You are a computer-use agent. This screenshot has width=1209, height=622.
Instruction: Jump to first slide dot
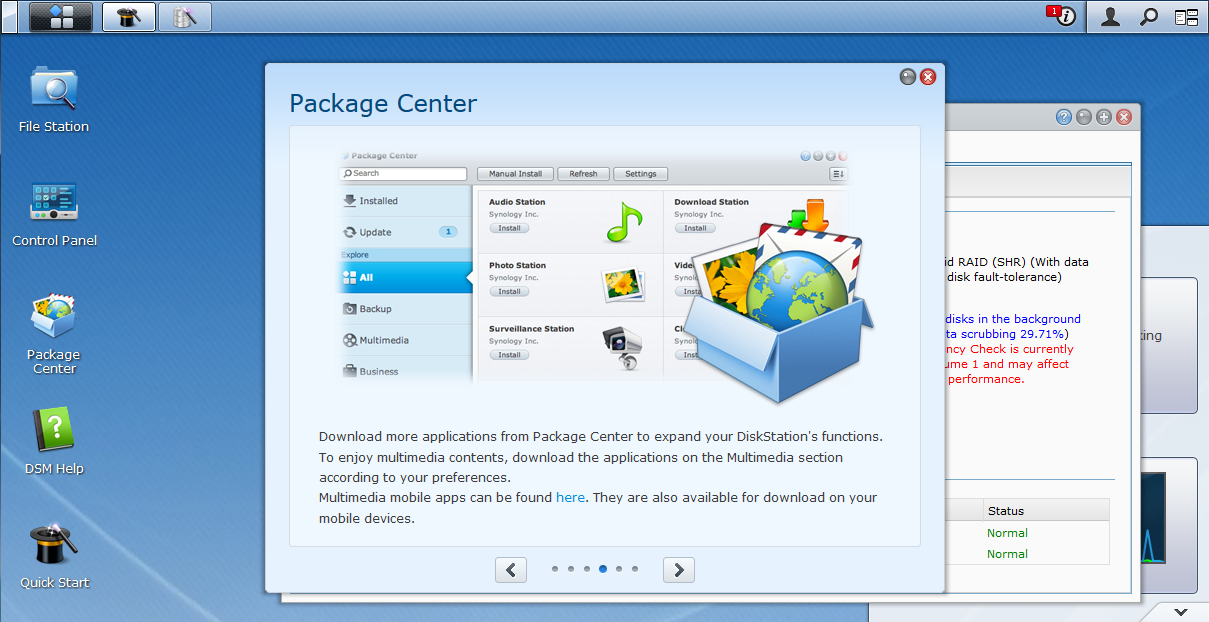(555, 569)
